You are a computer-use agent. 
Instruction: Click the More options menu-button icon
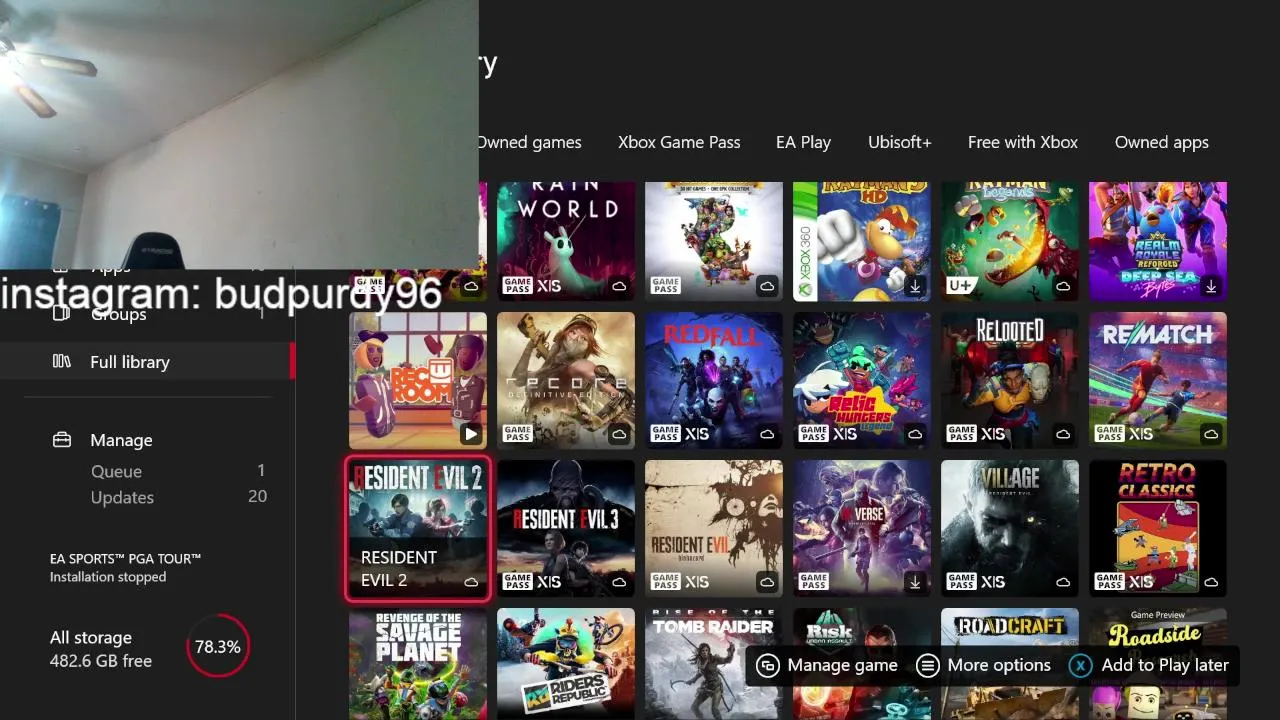928,665
